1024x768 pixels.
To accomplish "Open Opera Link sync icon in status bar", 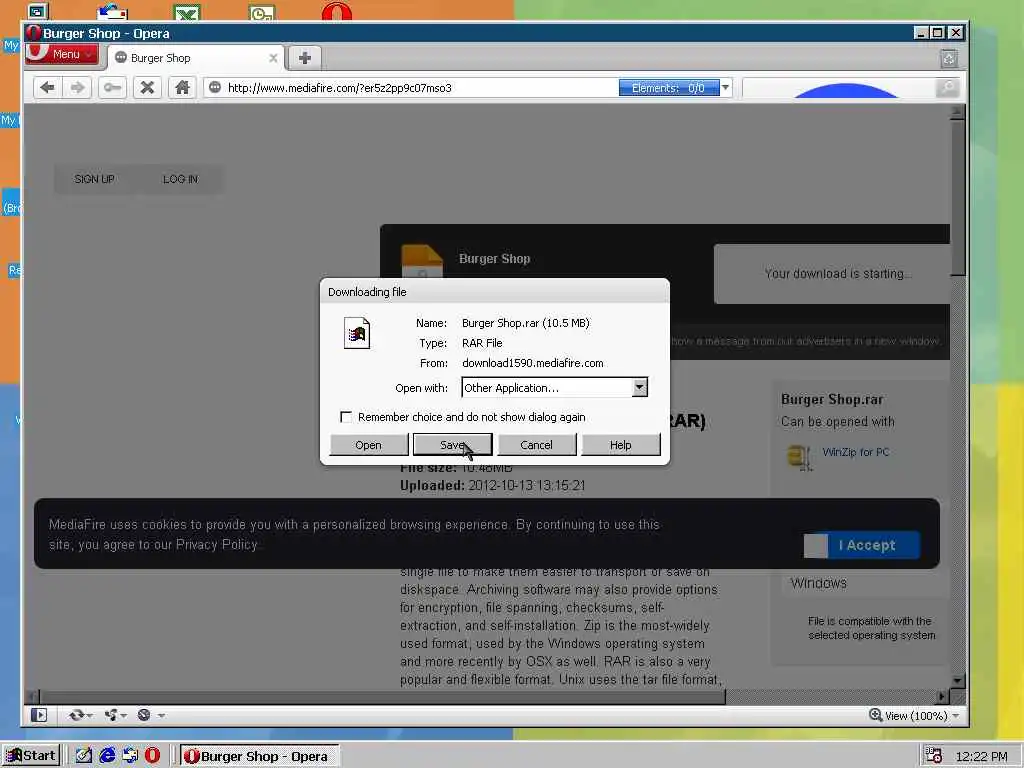I will click(76, 715).
